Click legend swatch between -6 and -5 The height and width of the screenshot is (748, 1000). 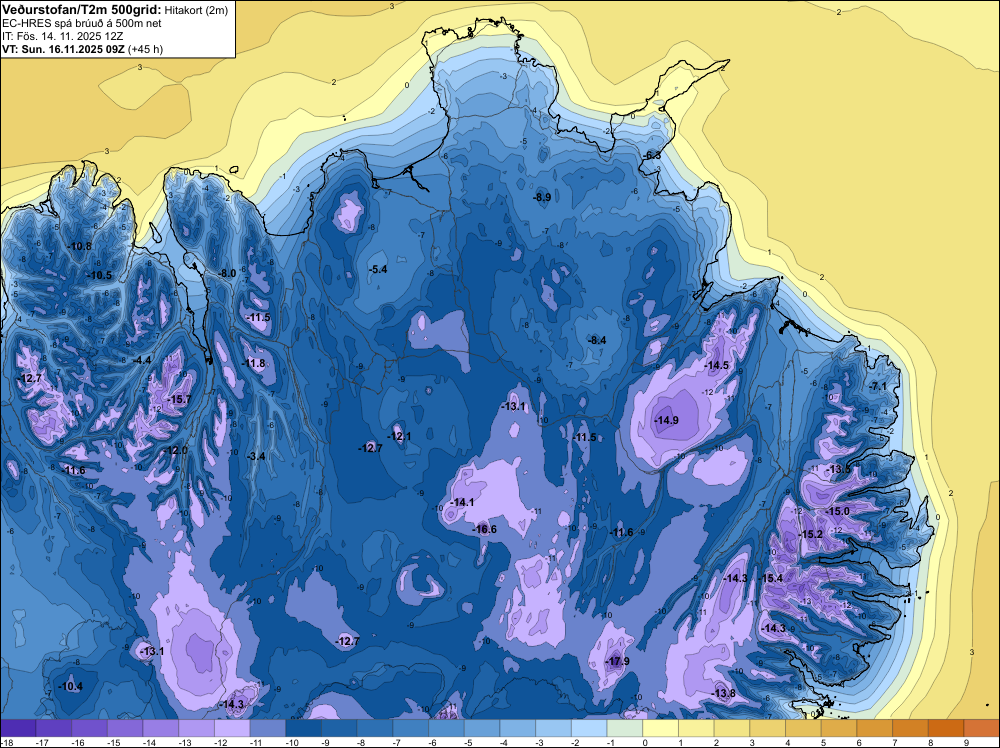pos(446,728)
